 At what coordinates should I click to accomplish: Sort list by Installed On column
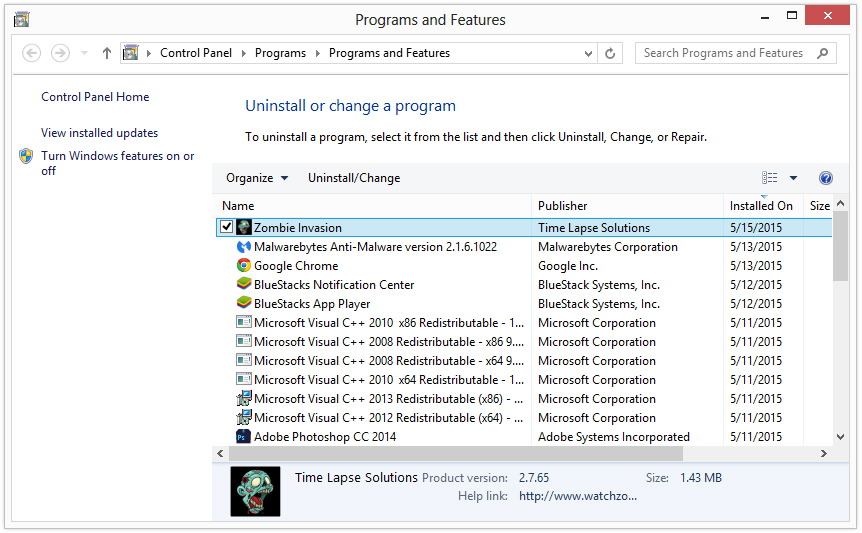pyautogui.click(x=761, y=206)
